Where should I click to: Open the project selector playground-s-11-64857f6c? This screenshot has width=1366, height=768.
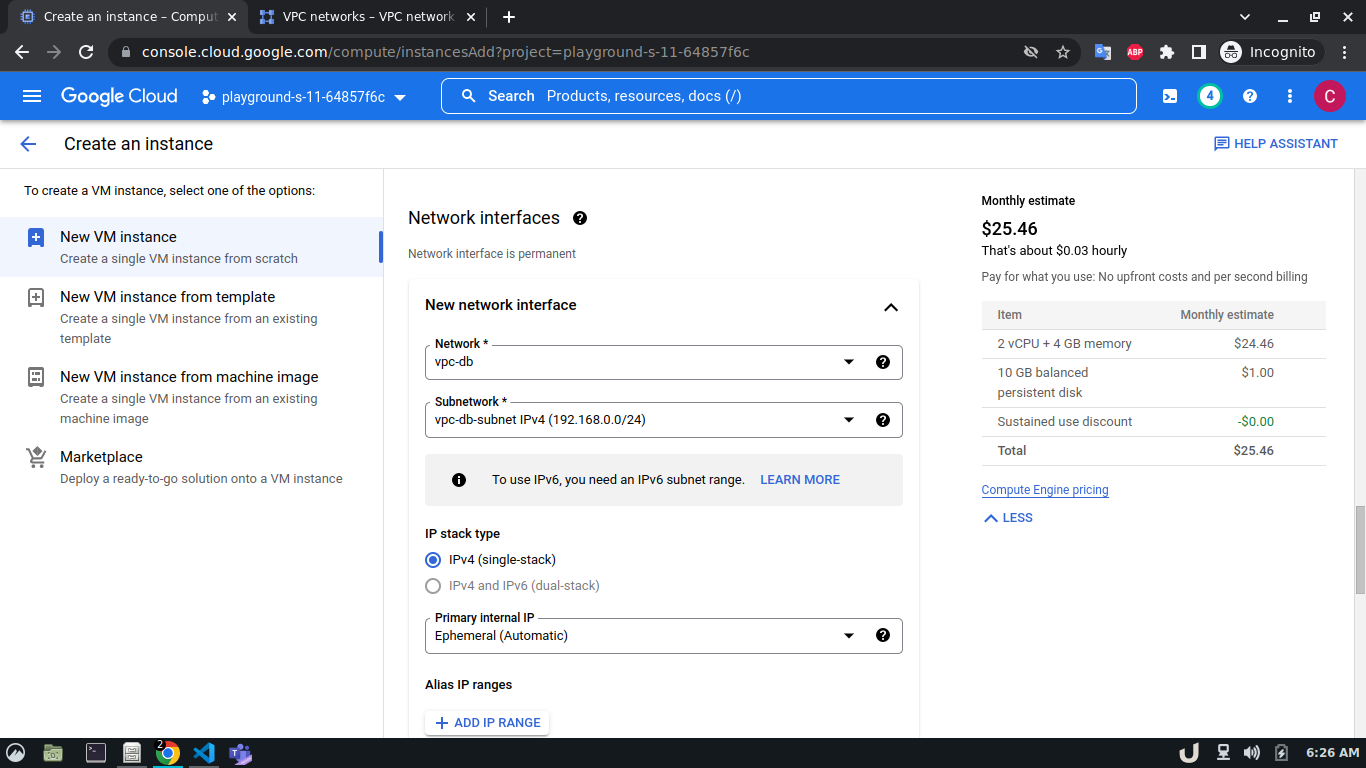[x=304, y=97]
